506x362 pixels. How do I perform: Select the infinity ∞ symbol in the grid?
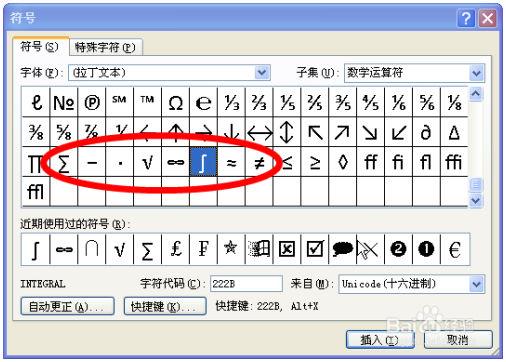[x=176, y=162]
